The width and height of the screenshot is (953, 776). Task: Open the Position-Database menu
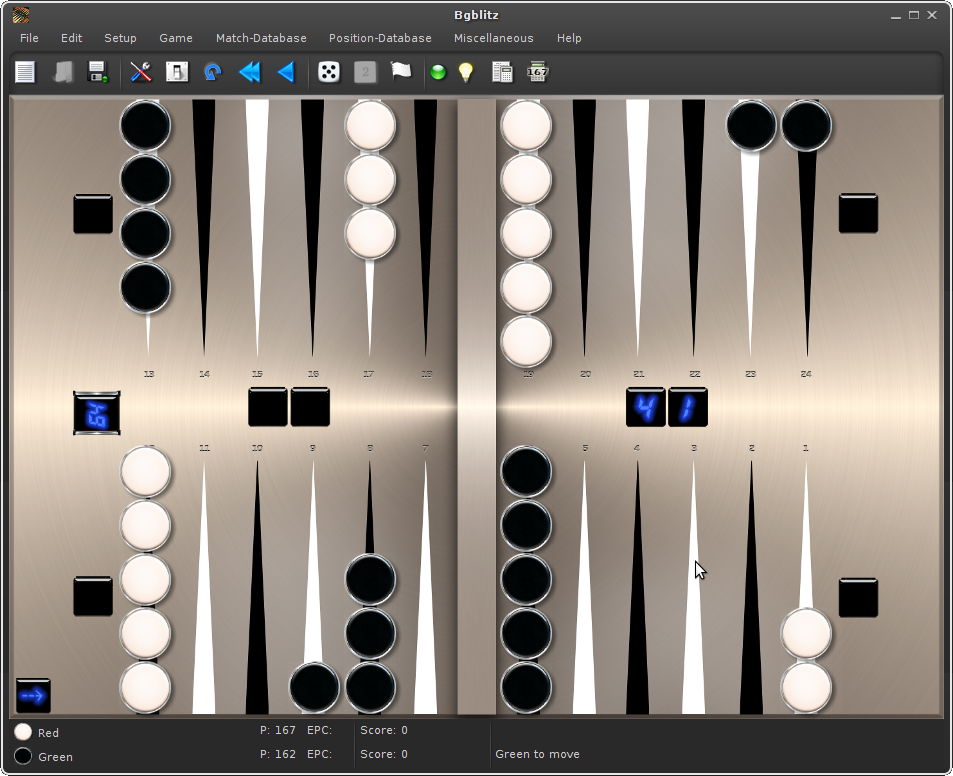coord(380,38)
